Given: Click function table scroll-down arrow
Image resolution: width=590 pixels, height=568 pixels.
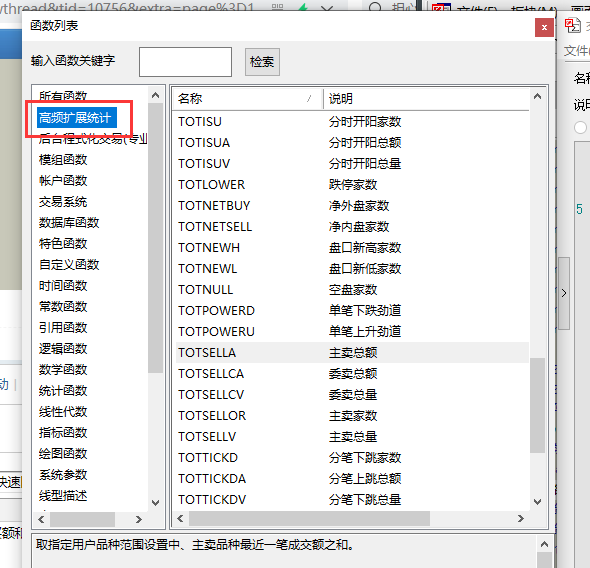Looking at the screenshot, I should [538, 502].
